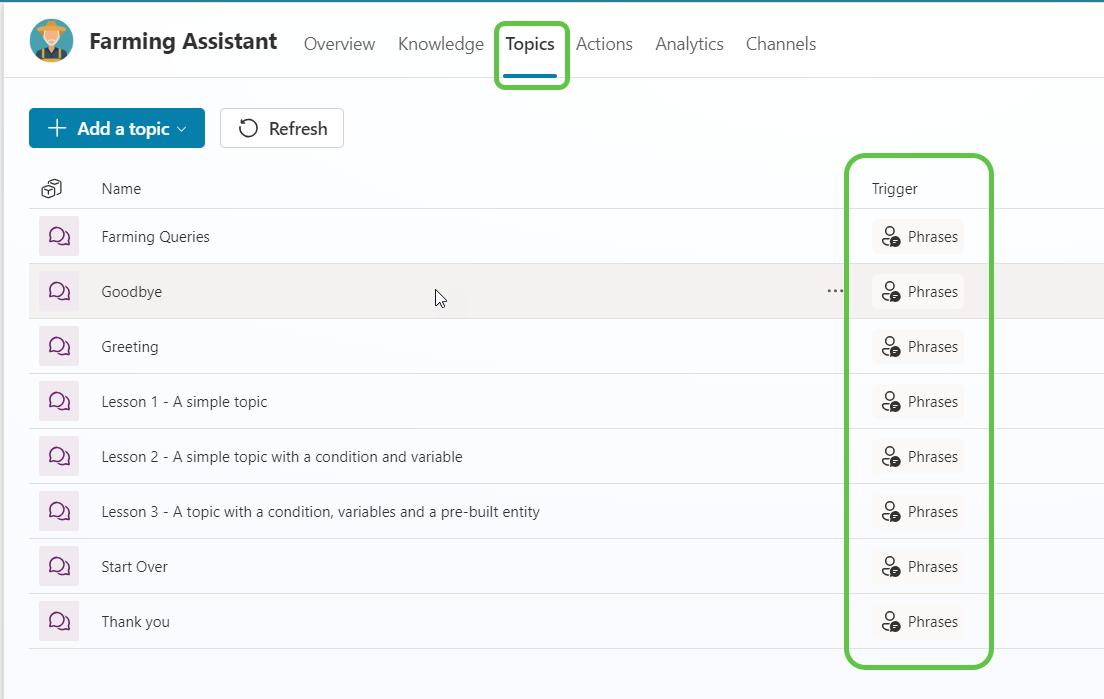Click the topic icon beside Farming Queries

pyautogui.click(x=59, y=237)
